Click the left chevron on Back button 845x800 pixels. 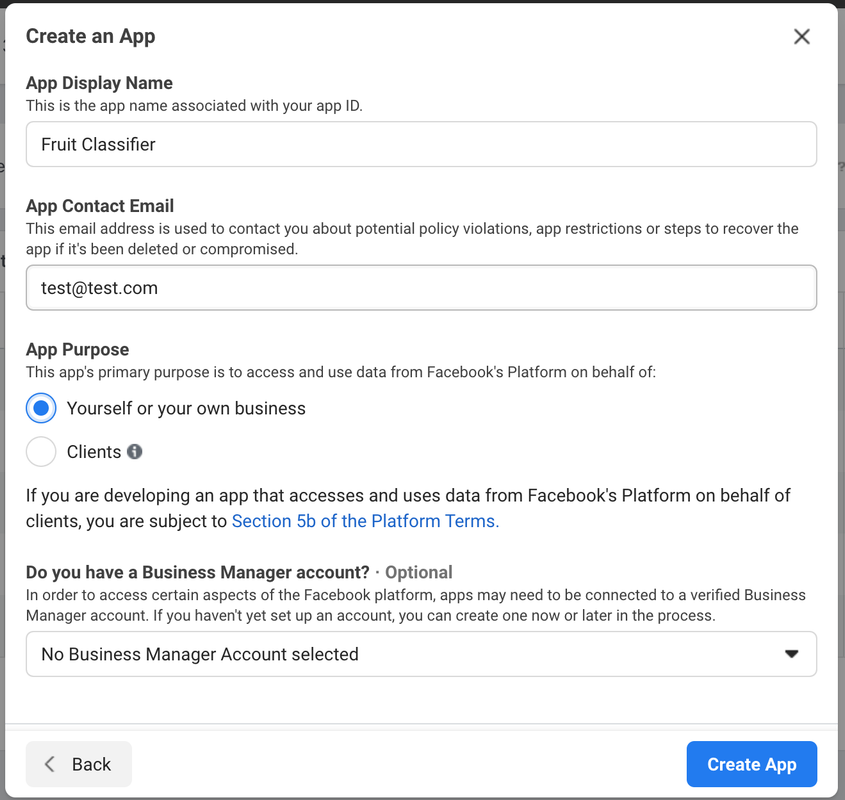tap(50, 763)
